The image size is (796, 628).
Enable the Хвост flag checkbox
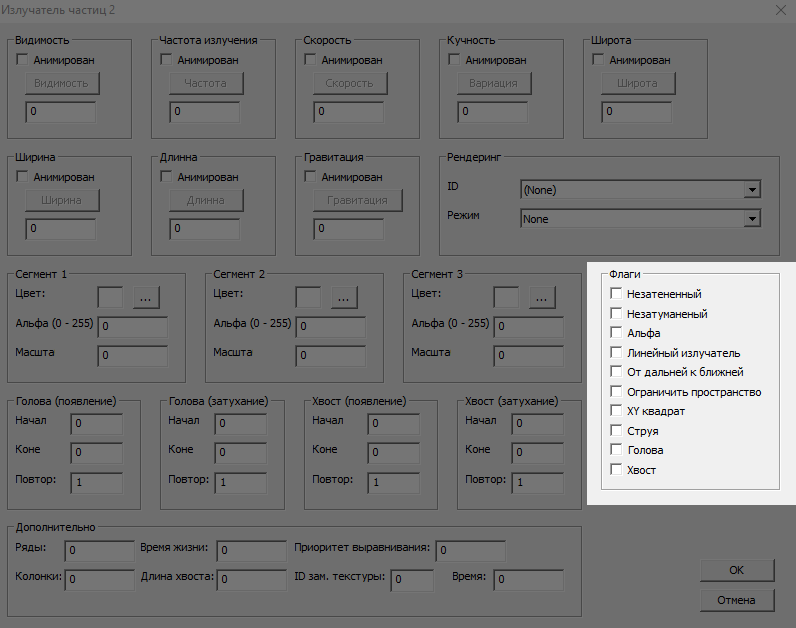pyautogui.click(x=616, y=470)
